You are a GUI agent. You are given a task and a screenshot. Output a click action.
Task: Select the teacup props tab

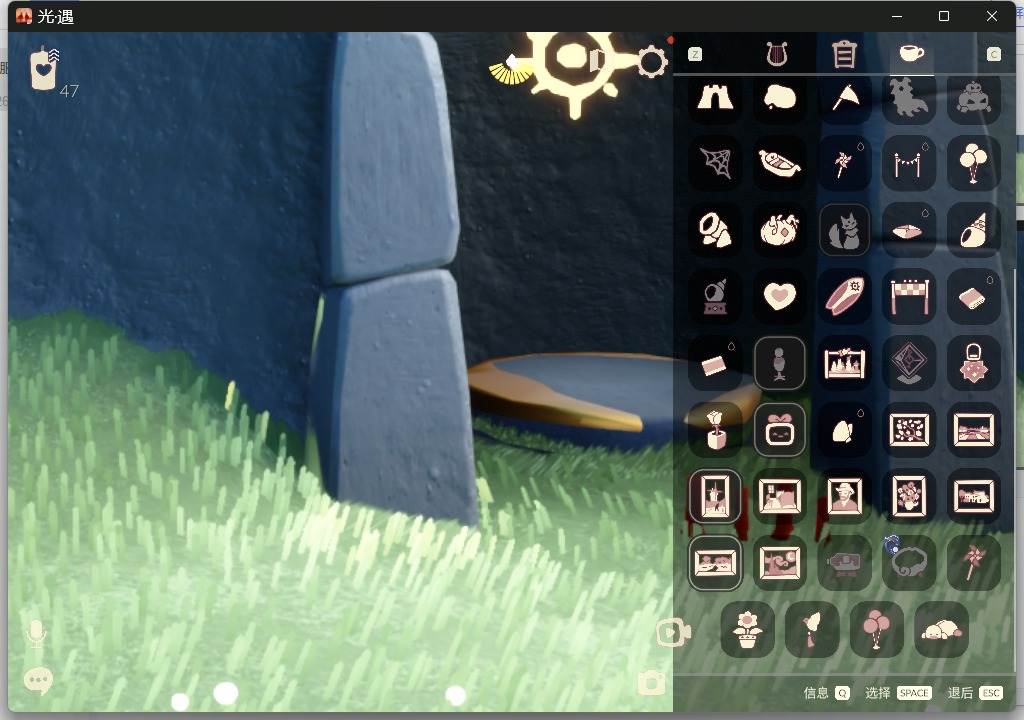[912, 53]
